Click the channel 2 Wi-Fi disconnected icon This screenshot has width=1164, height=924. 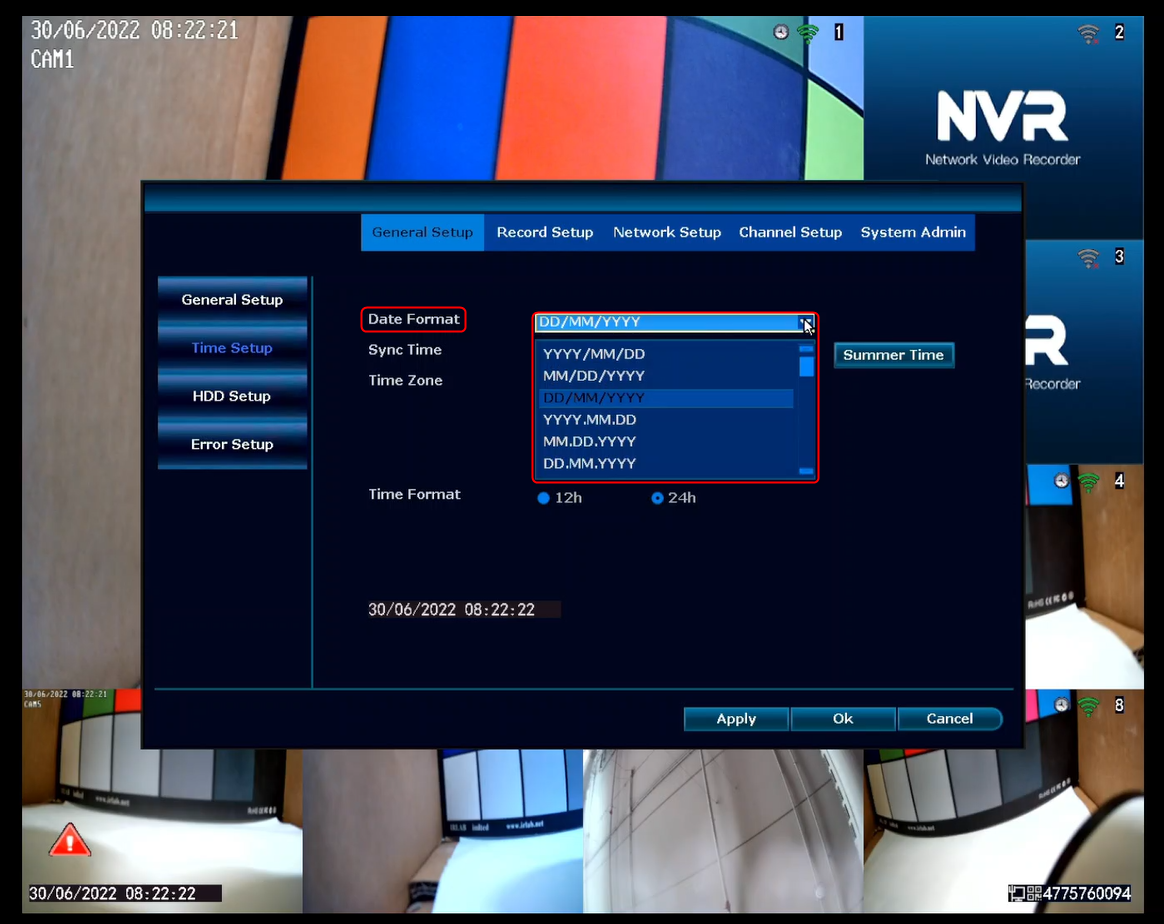click(x=1088, y=33)
